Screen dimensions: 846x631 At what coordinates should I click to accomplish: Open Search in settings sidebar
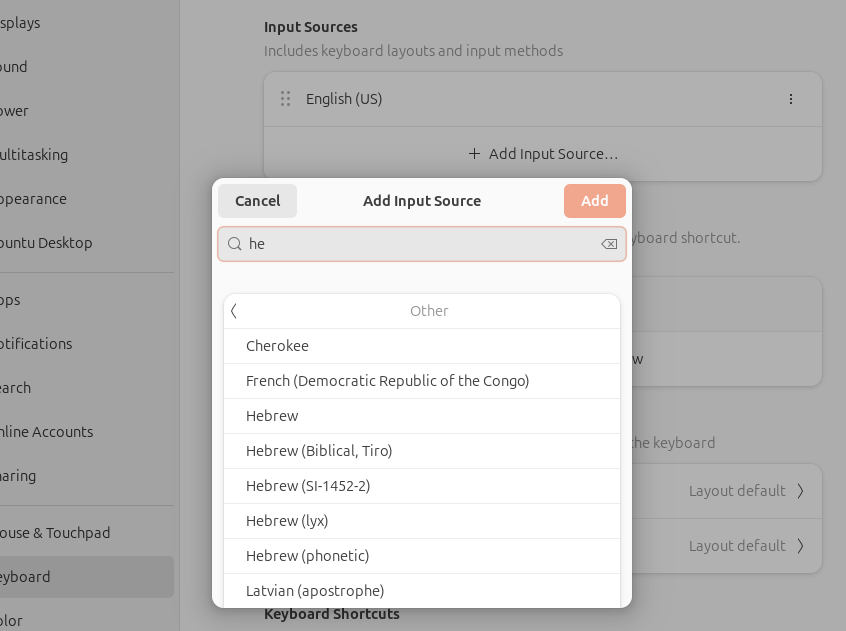87,388
